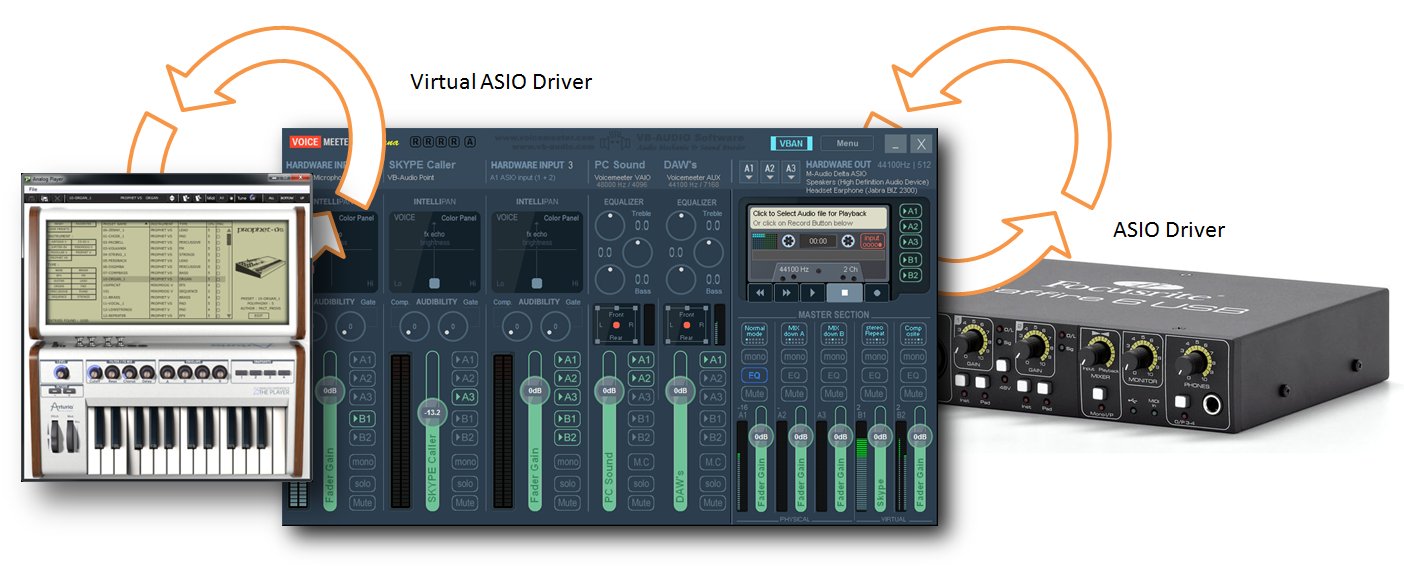Mute master bus B1

point(874,394)
